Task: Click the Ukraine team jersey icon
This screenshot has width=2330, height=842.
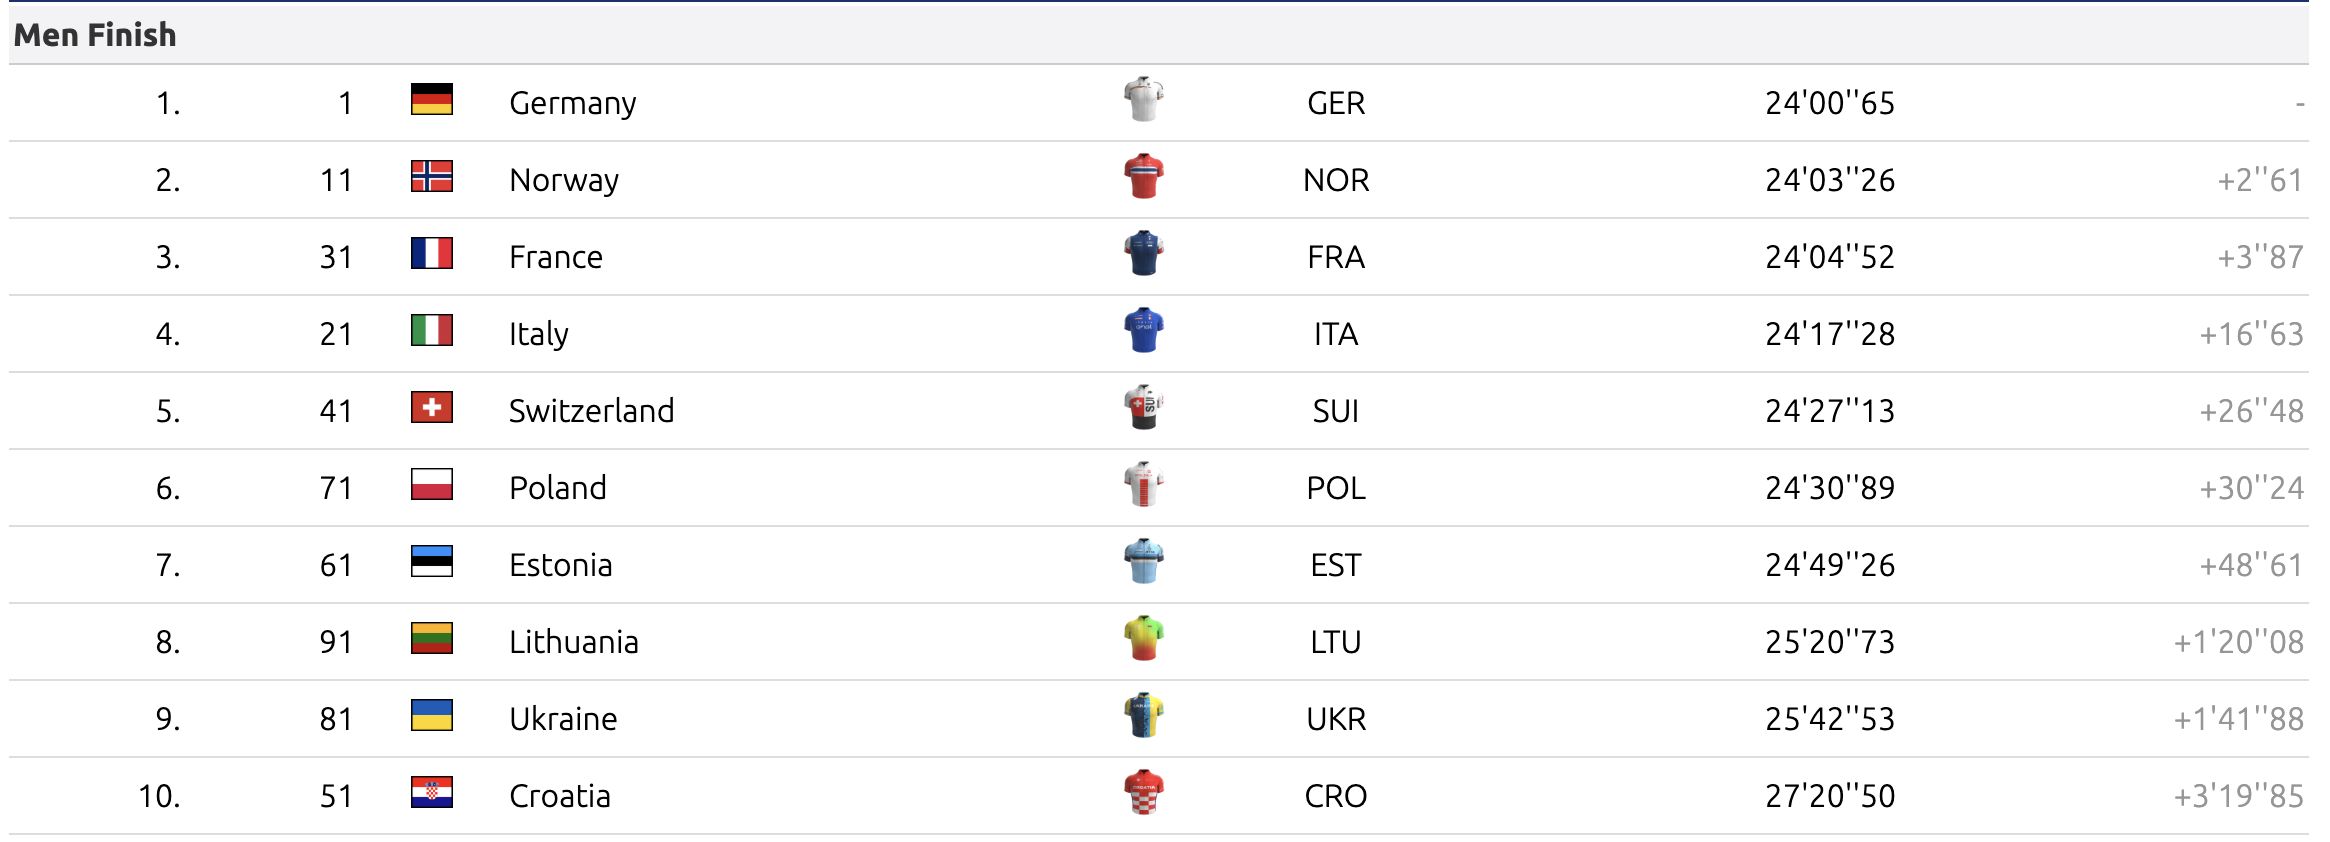Action: click(1143, 715)
